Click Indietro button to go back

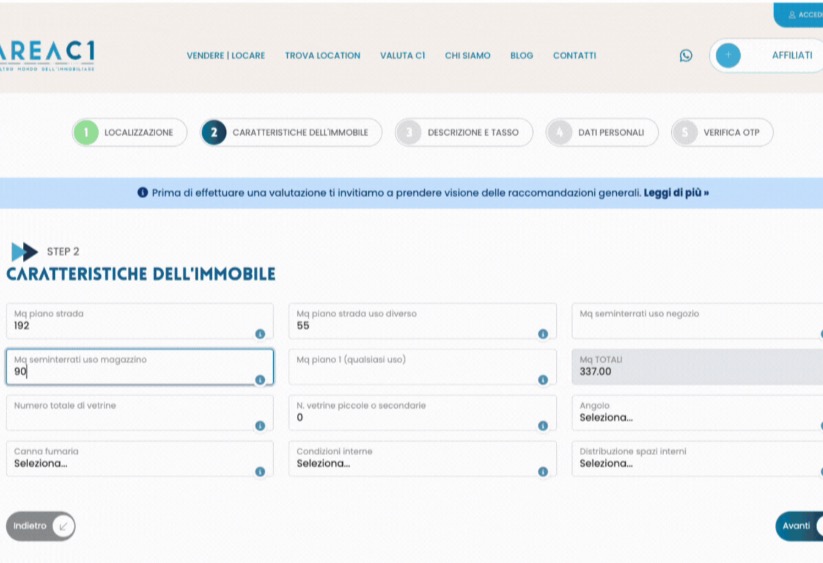(x=40, y=526)
